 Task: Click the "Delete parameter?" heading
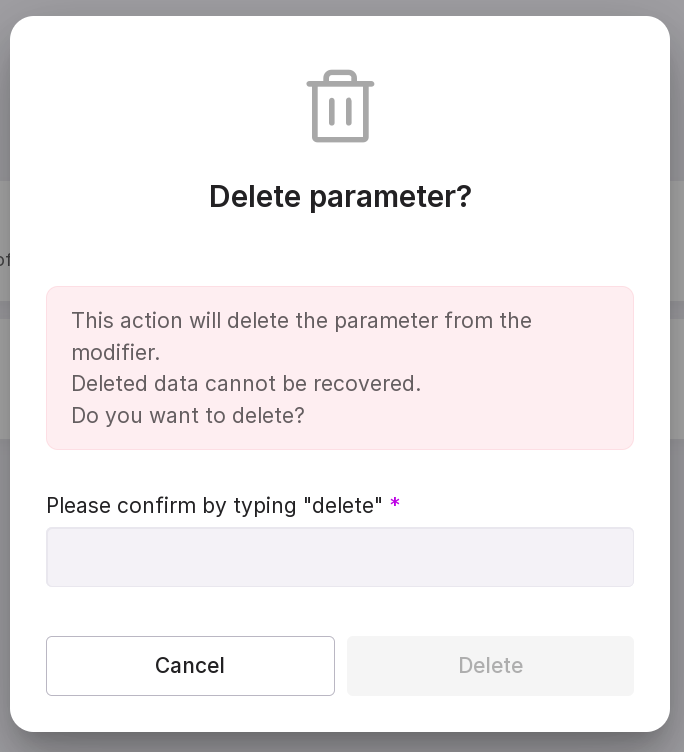tap(340, 197)
